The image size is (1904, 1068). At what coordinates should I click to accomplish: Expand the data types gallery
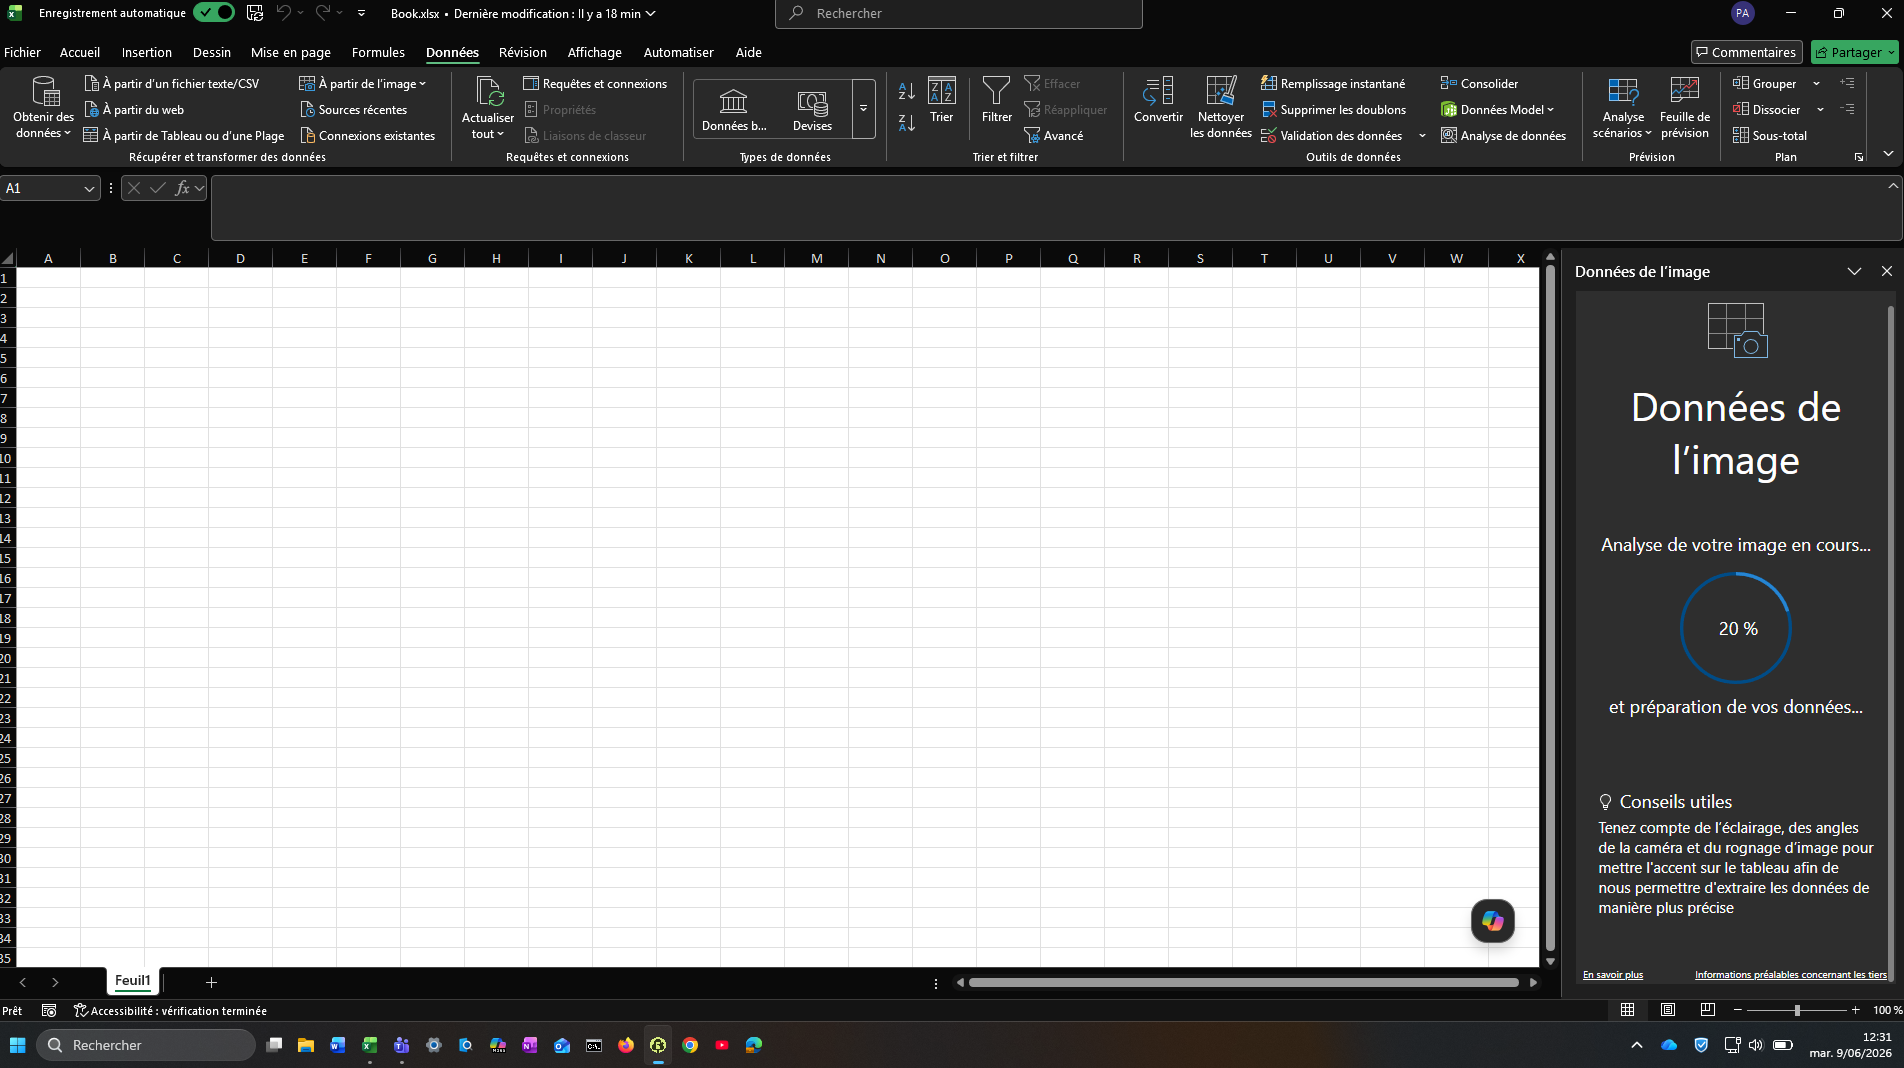point(863,109)
